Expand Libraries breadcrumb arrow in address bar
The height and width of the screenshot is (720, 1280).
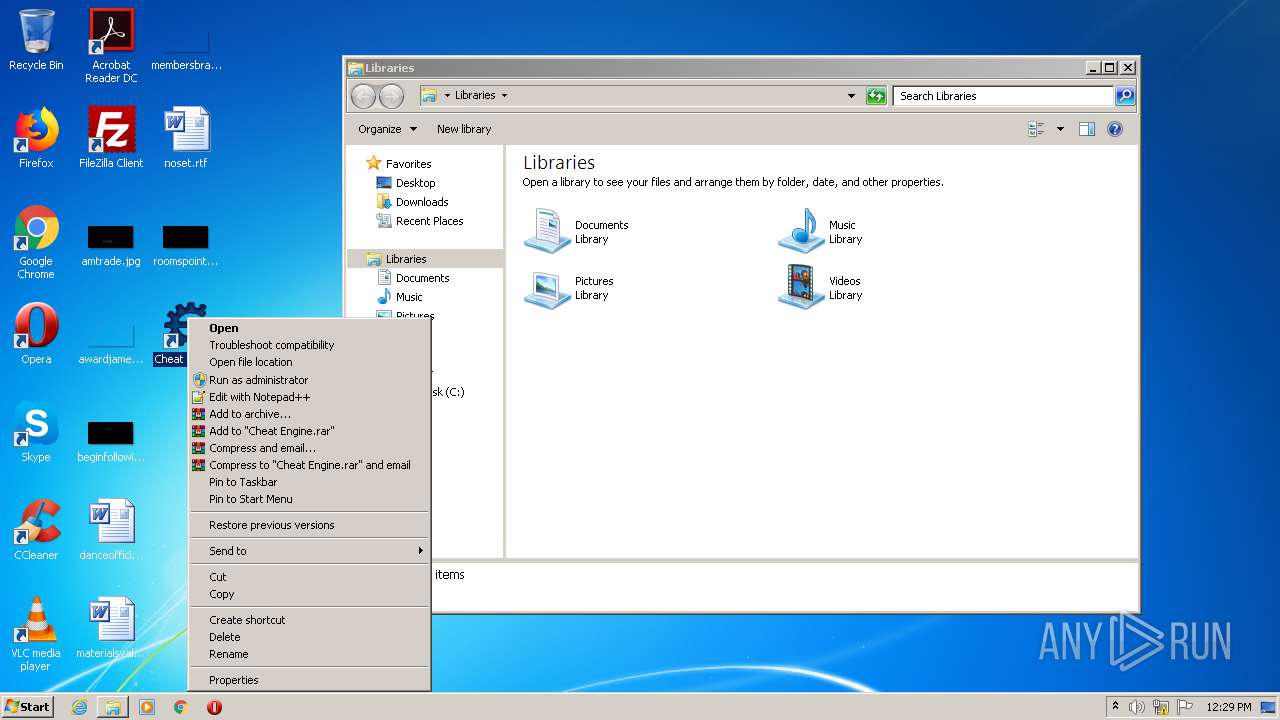(x=504, y=96)
